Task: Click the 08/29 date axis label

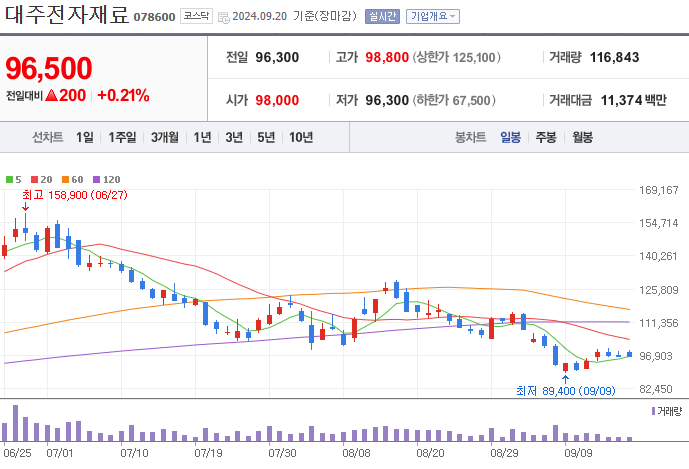Action: pos(504,453)
